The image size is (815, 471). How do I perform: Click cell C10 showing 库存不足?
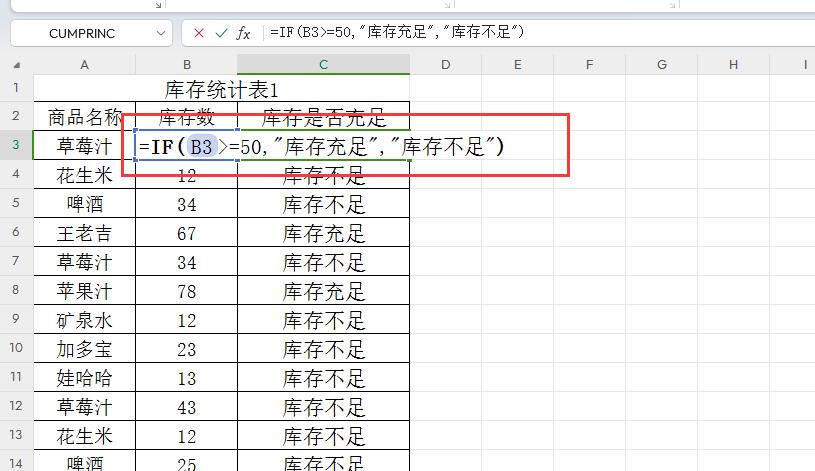324,349
